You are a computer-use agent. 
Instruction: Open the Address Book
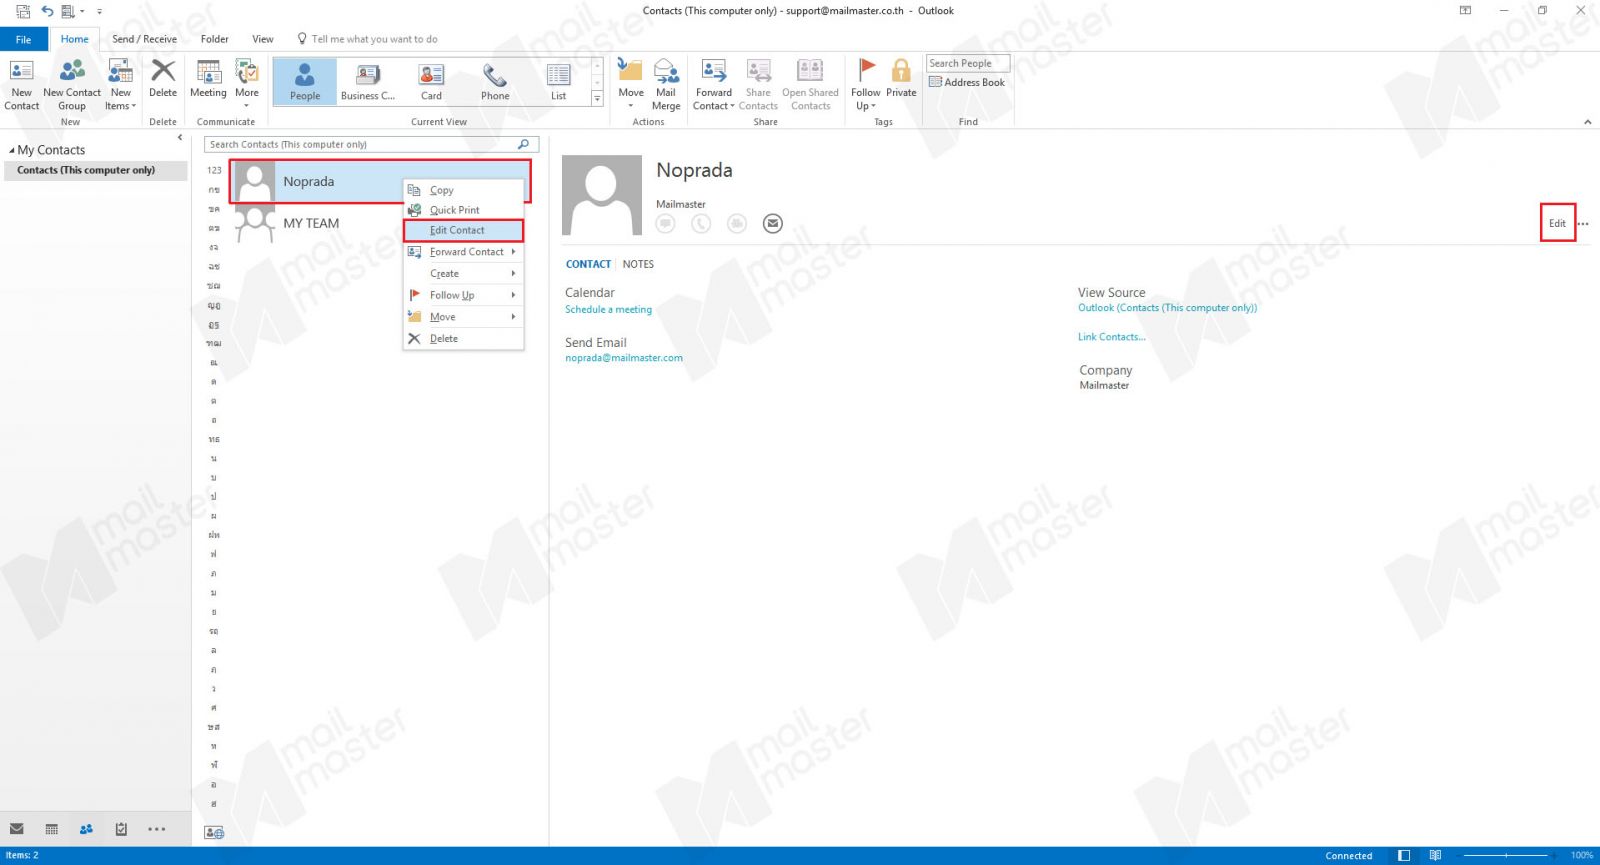[x=967, y=82]
